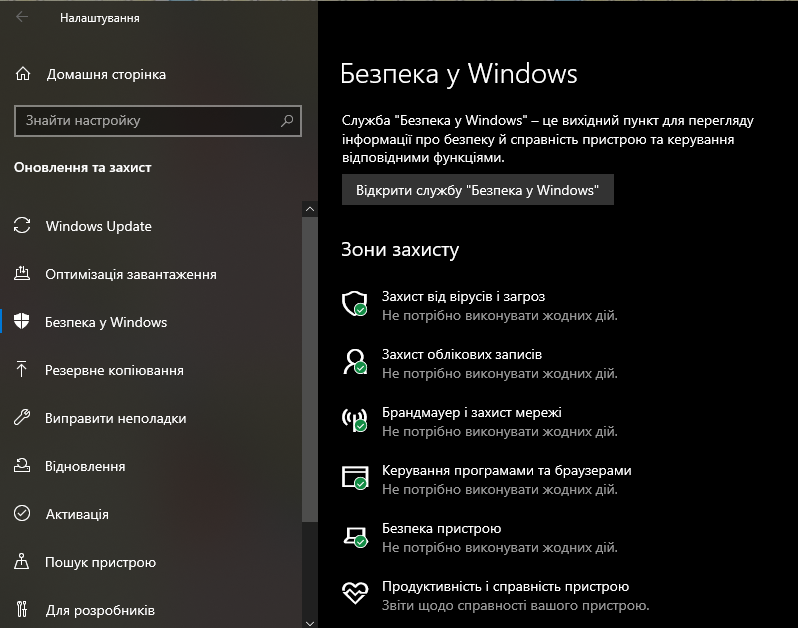Click the home icon beside Домашня сторінка

click(x=22, y=74)
